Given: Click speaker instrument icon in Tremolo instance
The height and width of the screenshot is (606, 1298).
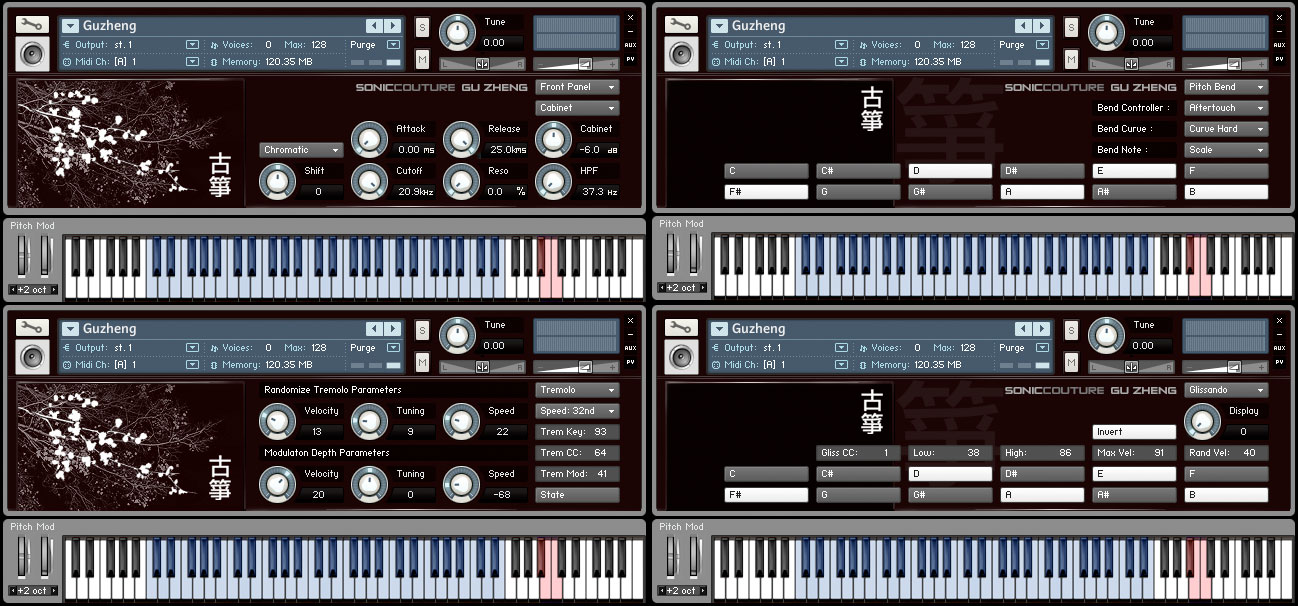Looking at the screenshot, I should 32,356.
